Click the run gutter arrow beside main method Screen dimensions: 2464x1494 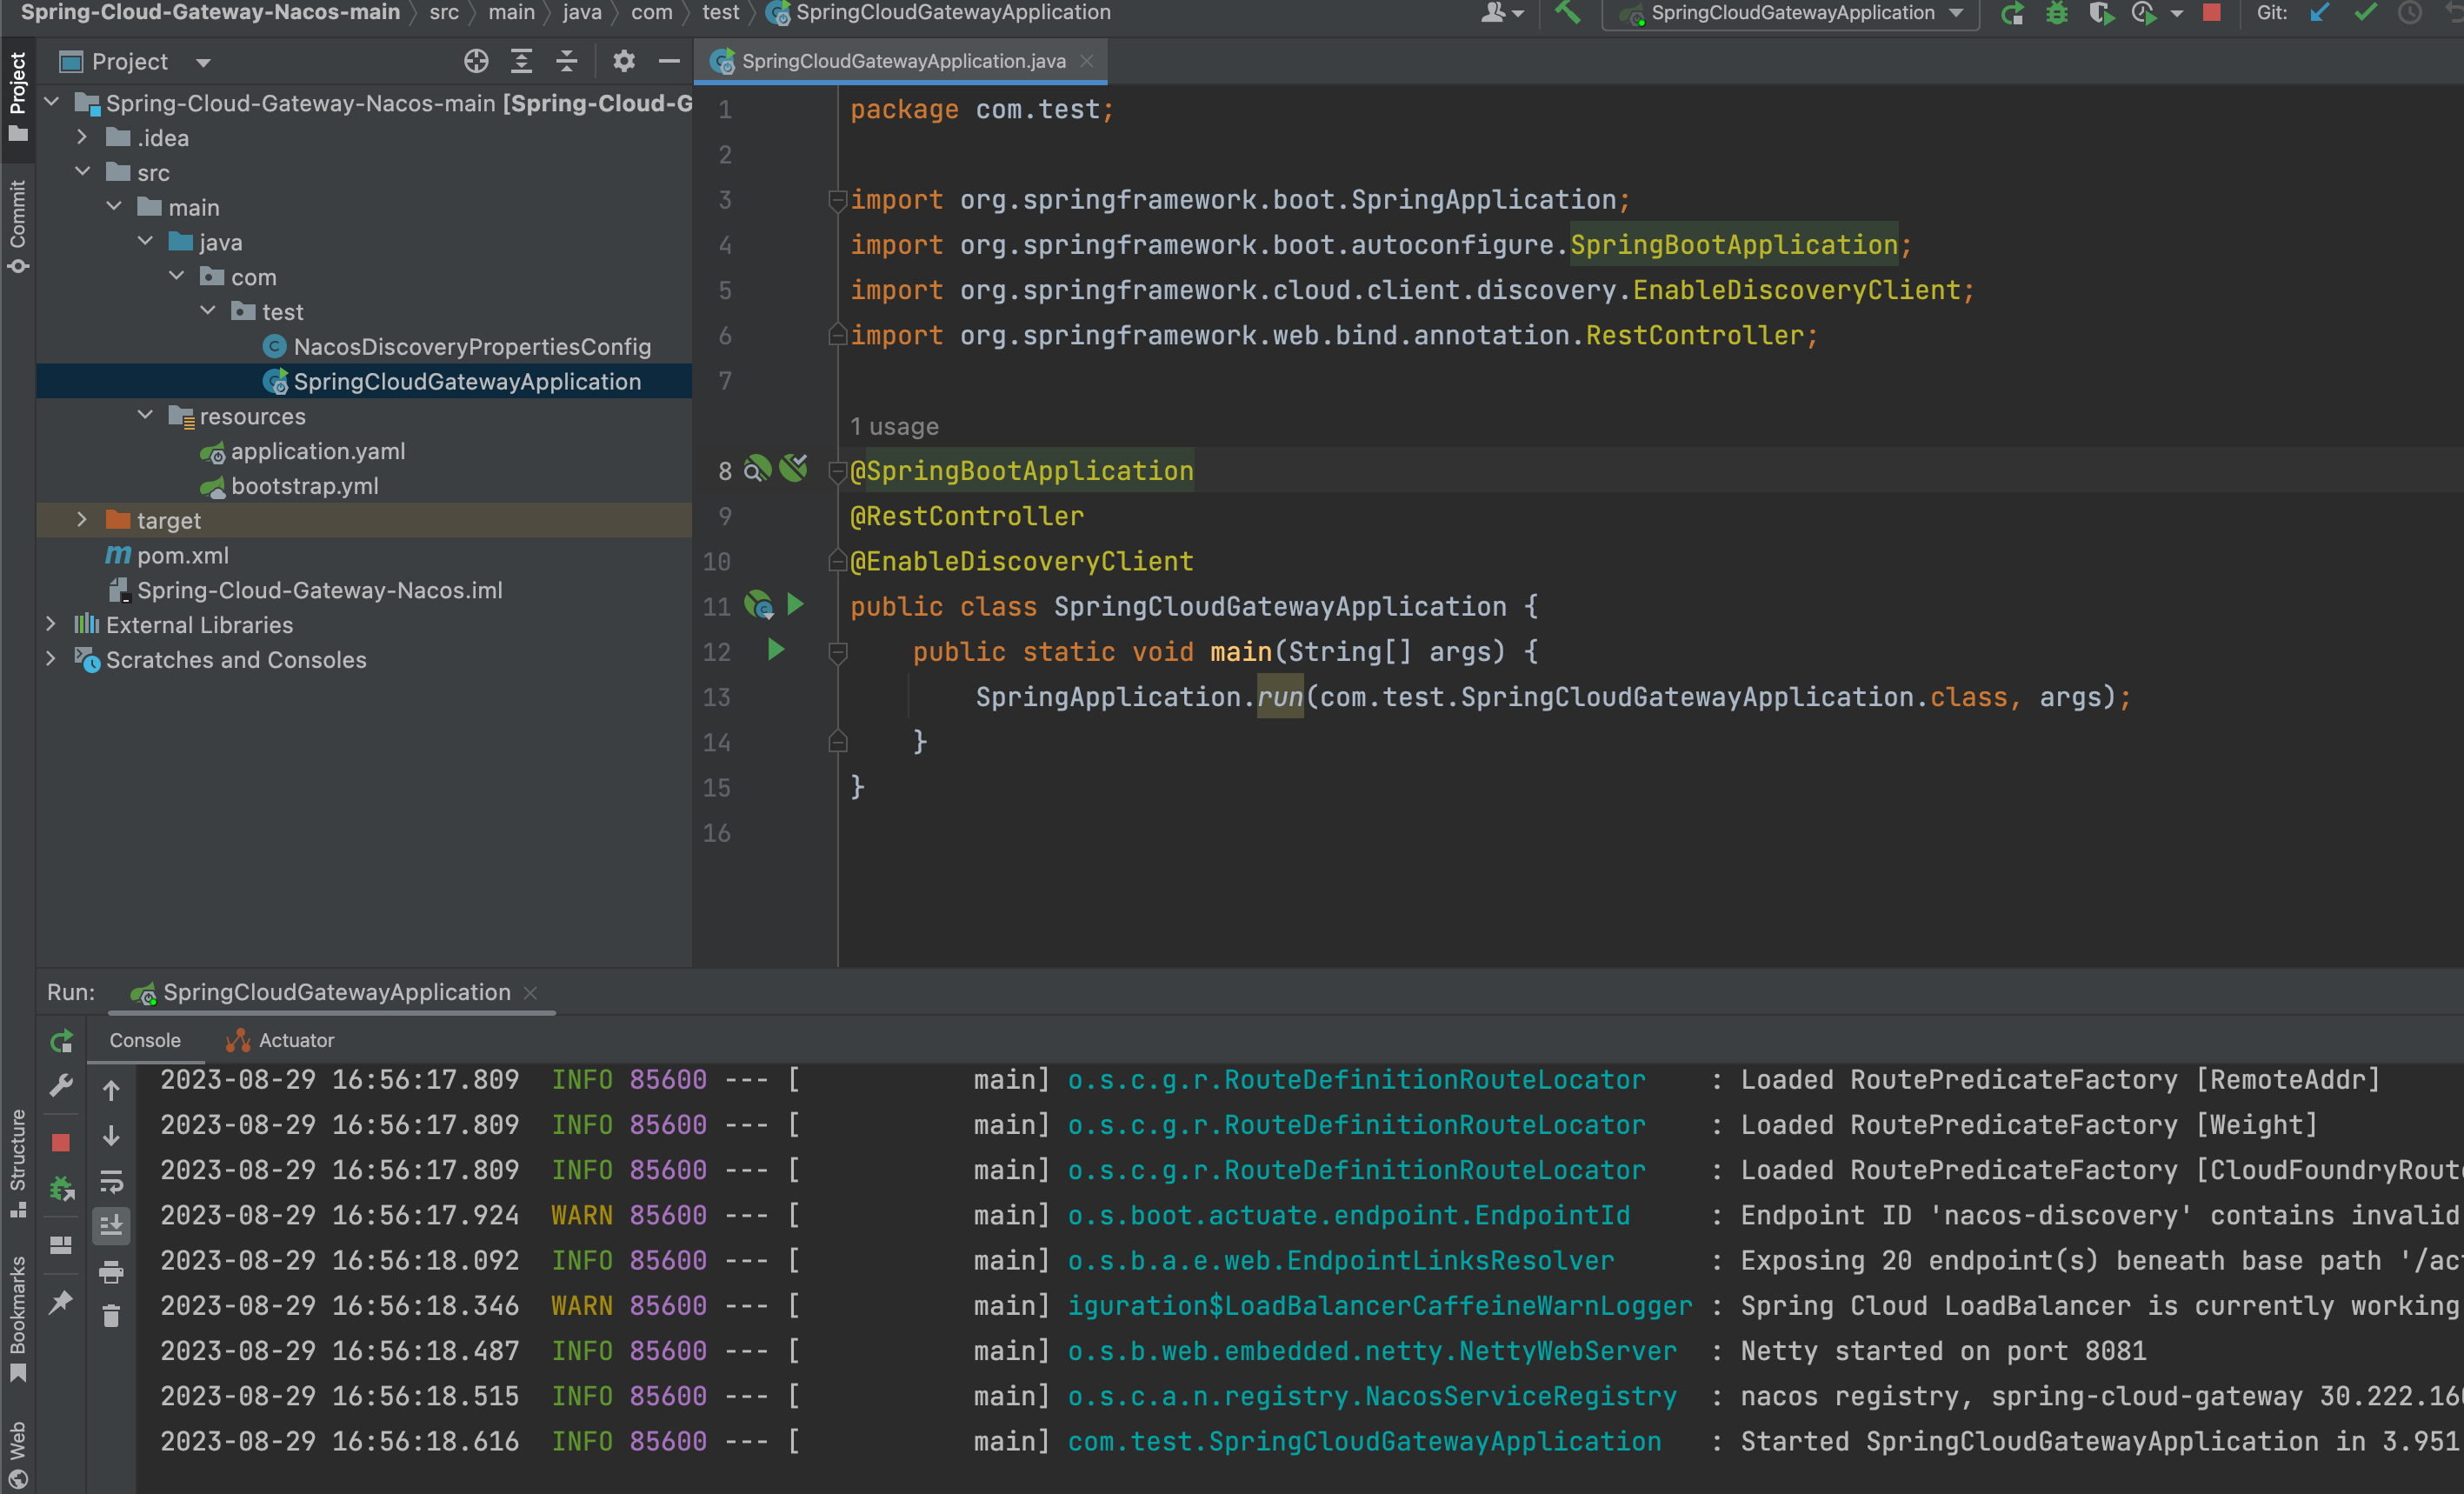pos(776,651)
